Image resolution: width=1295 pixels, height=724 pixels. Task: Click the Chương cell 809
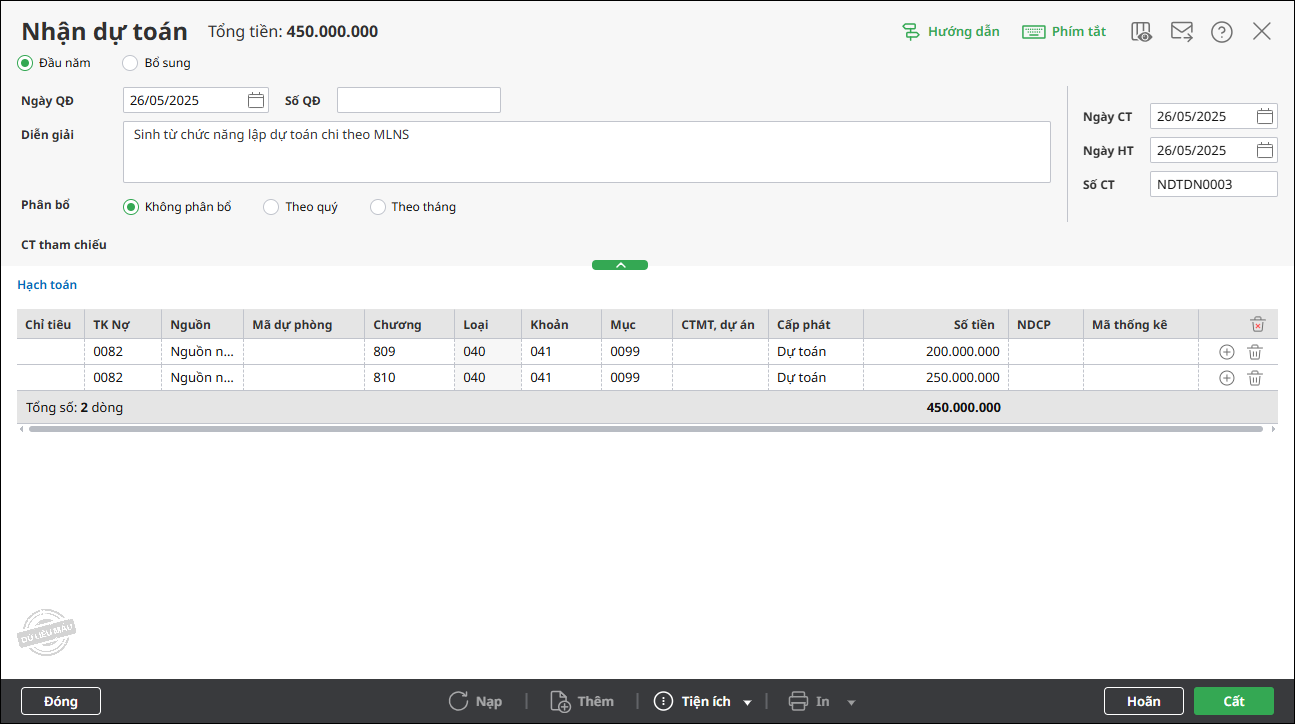tap(409, 352)
